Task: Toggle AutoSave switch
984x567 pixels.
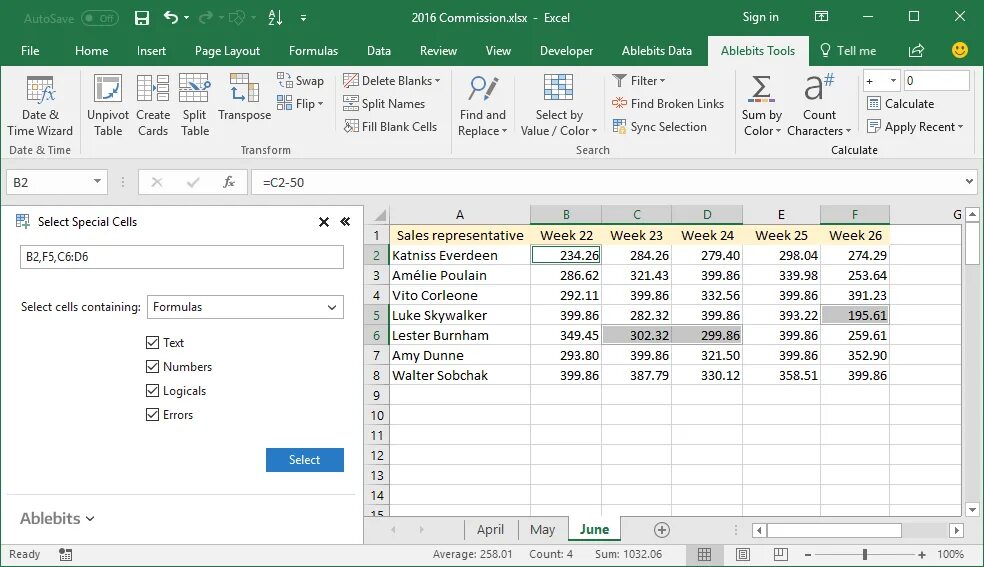Action: [100, 18]
